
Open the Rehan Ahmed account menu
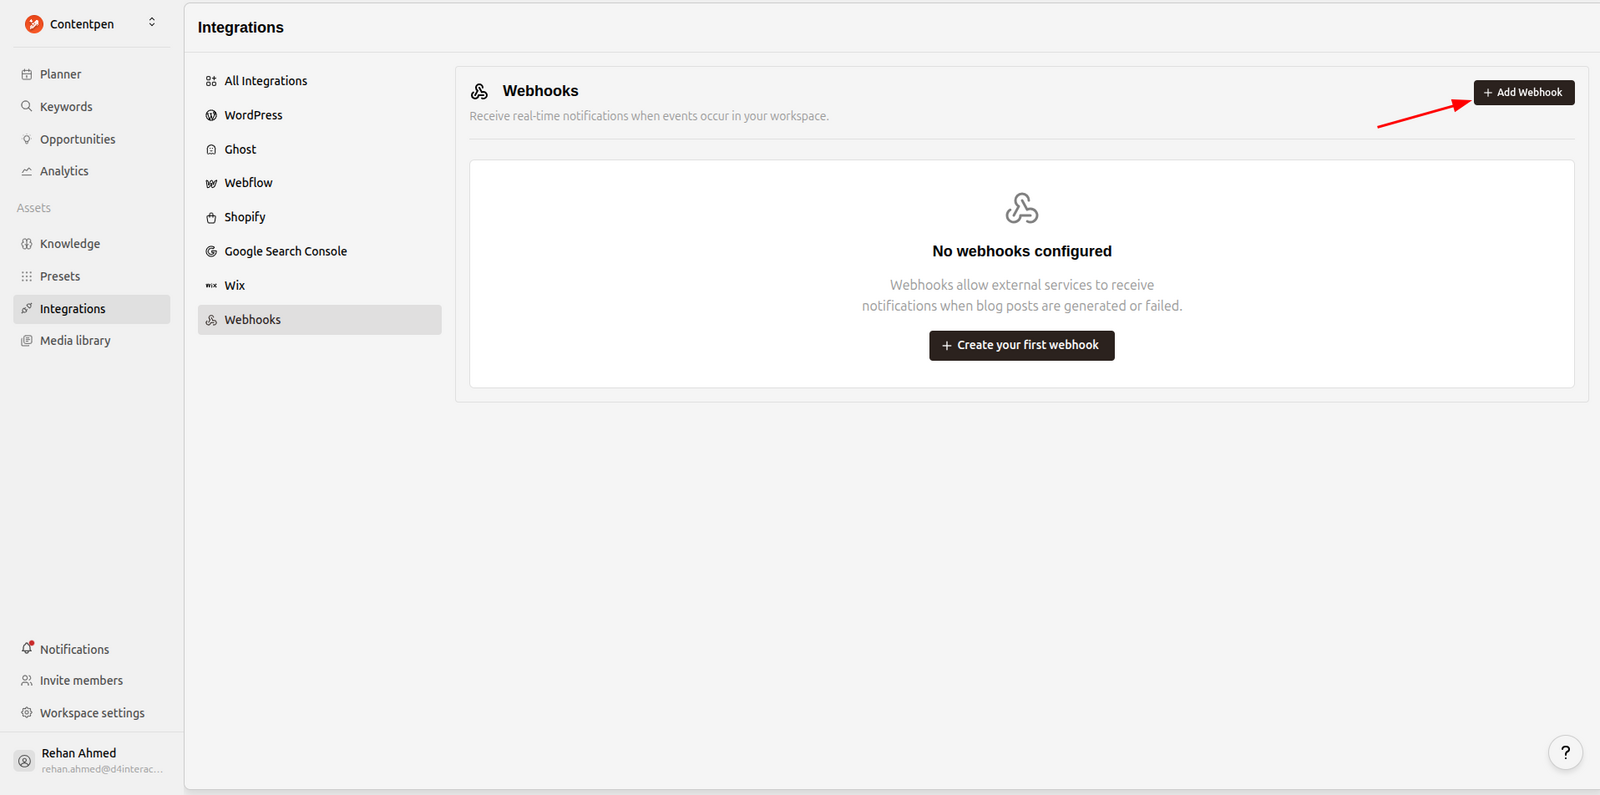[x=90, y=760]
